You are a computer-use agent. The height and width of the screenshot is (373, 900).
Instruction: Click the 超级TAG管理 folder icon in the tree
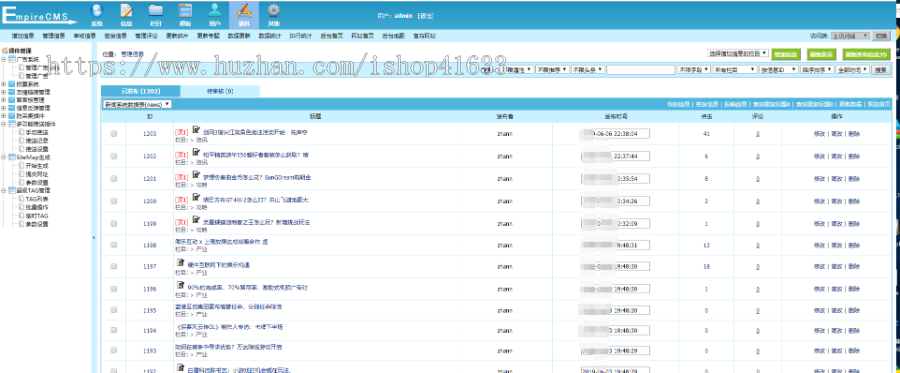coord(12,190)
